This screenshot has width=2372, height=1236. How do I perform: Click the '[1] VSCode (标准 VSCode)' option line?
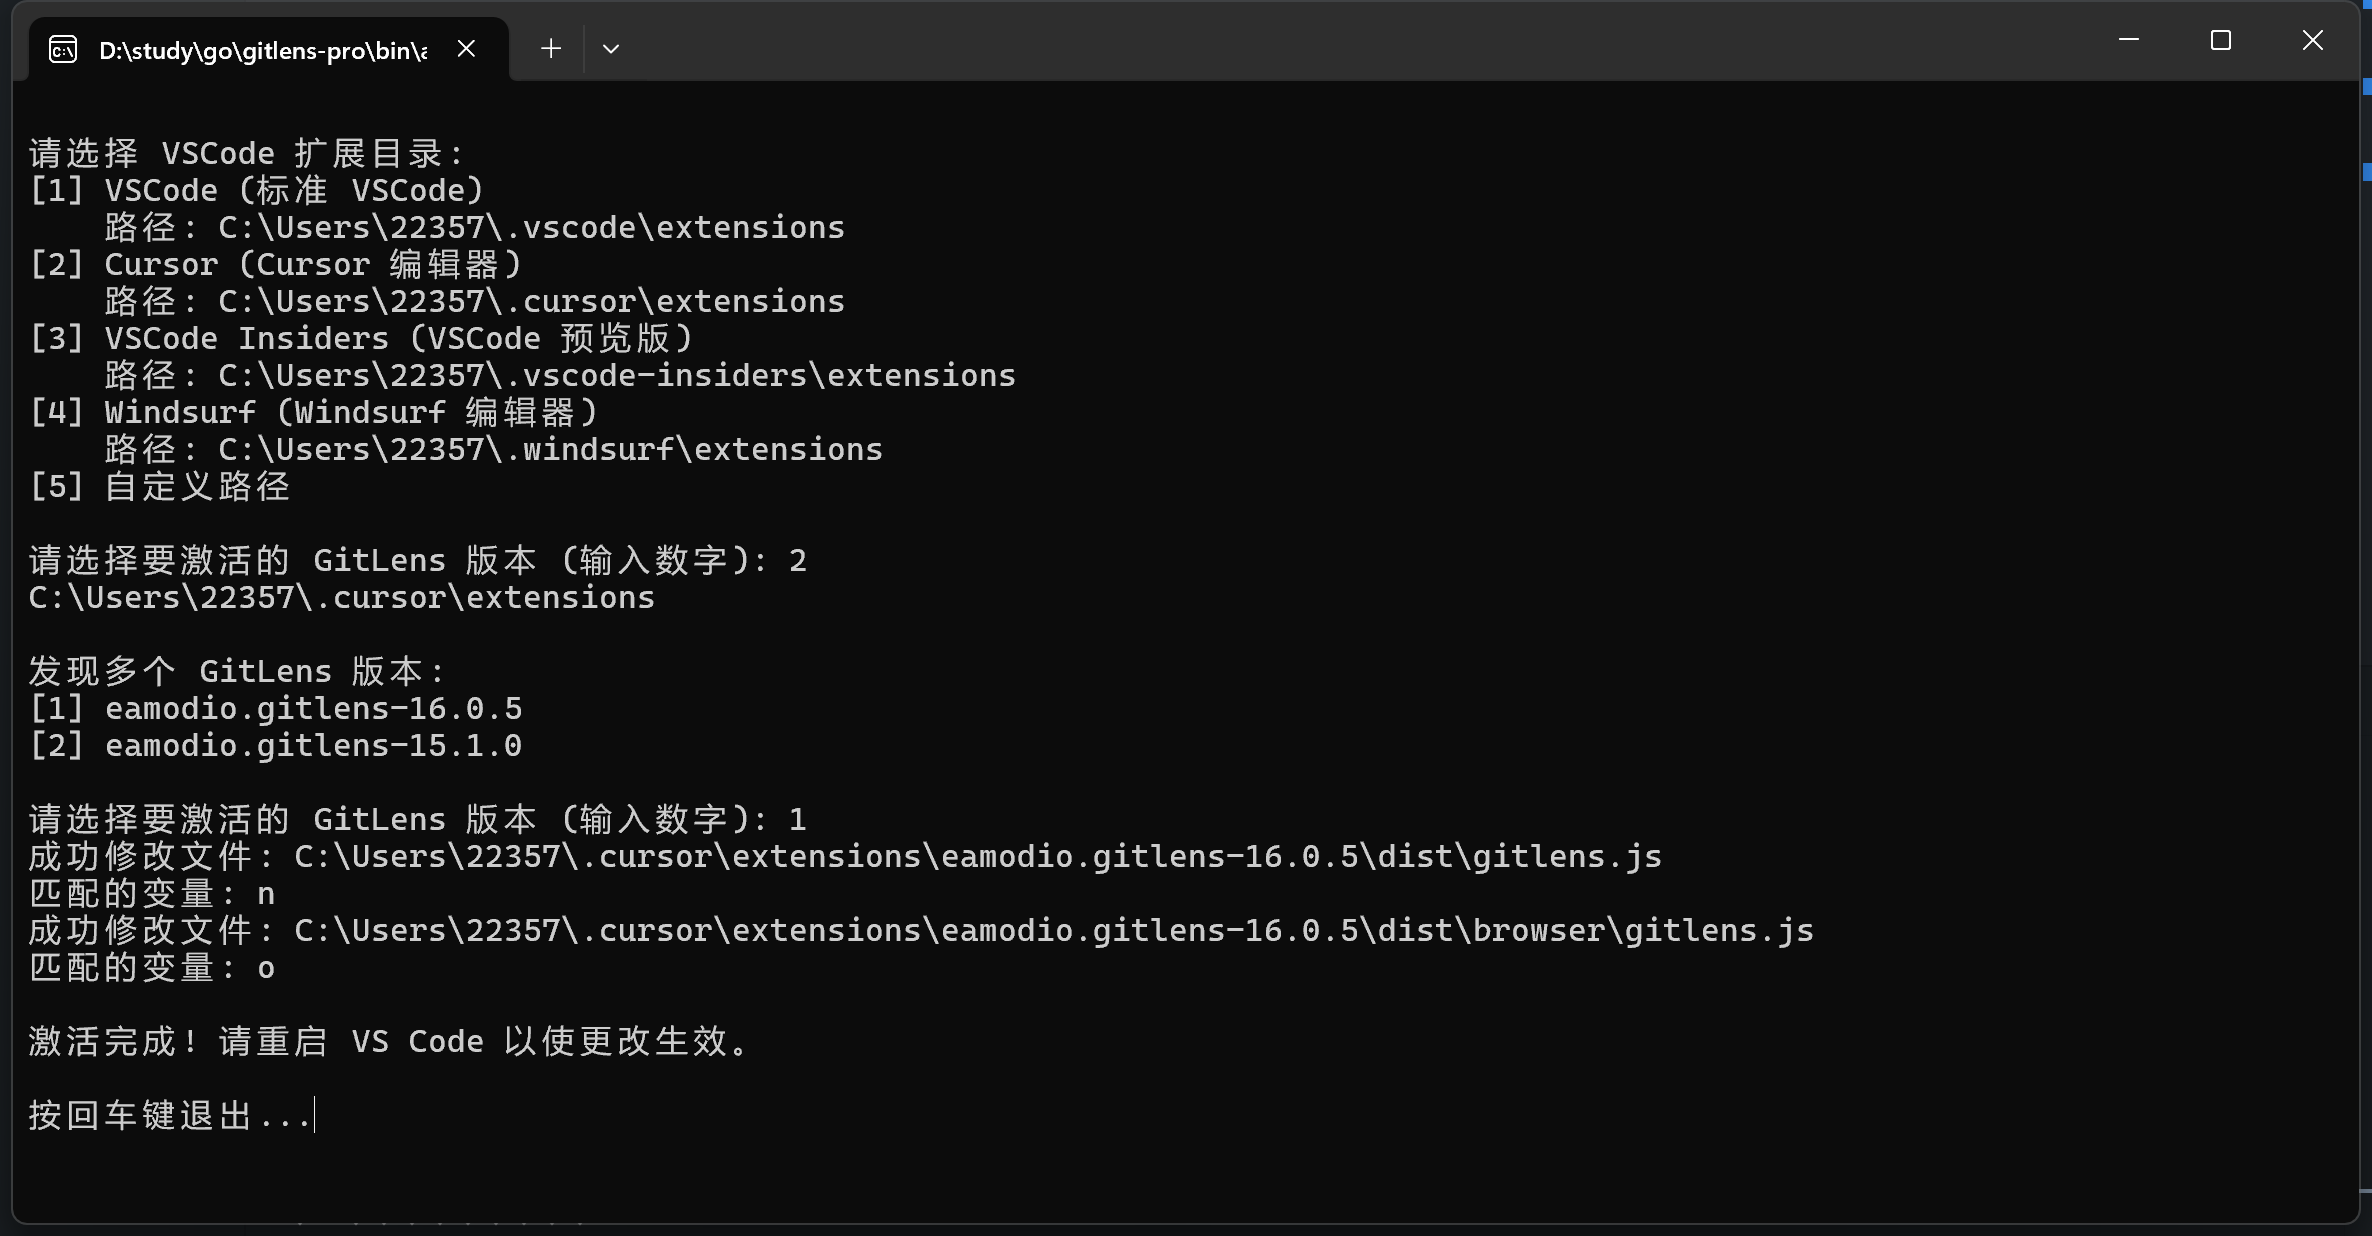pyautogui.click(x=258, y=190)
